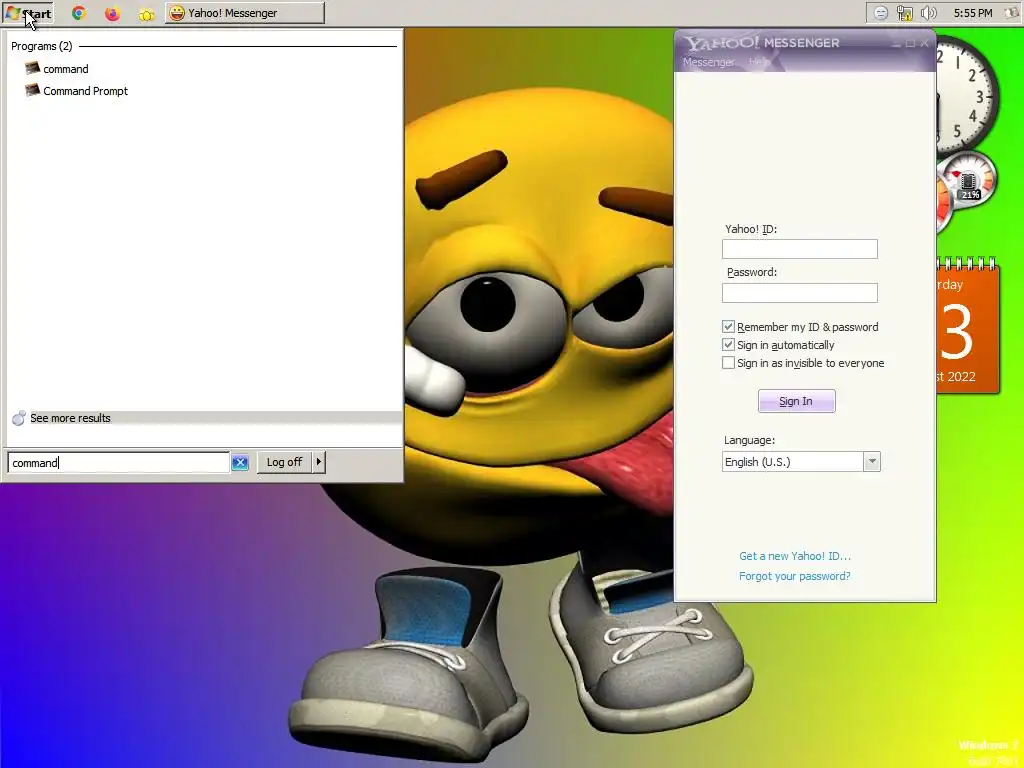
Task: Click the volume speaker tray icon
Action: point(928,13)
